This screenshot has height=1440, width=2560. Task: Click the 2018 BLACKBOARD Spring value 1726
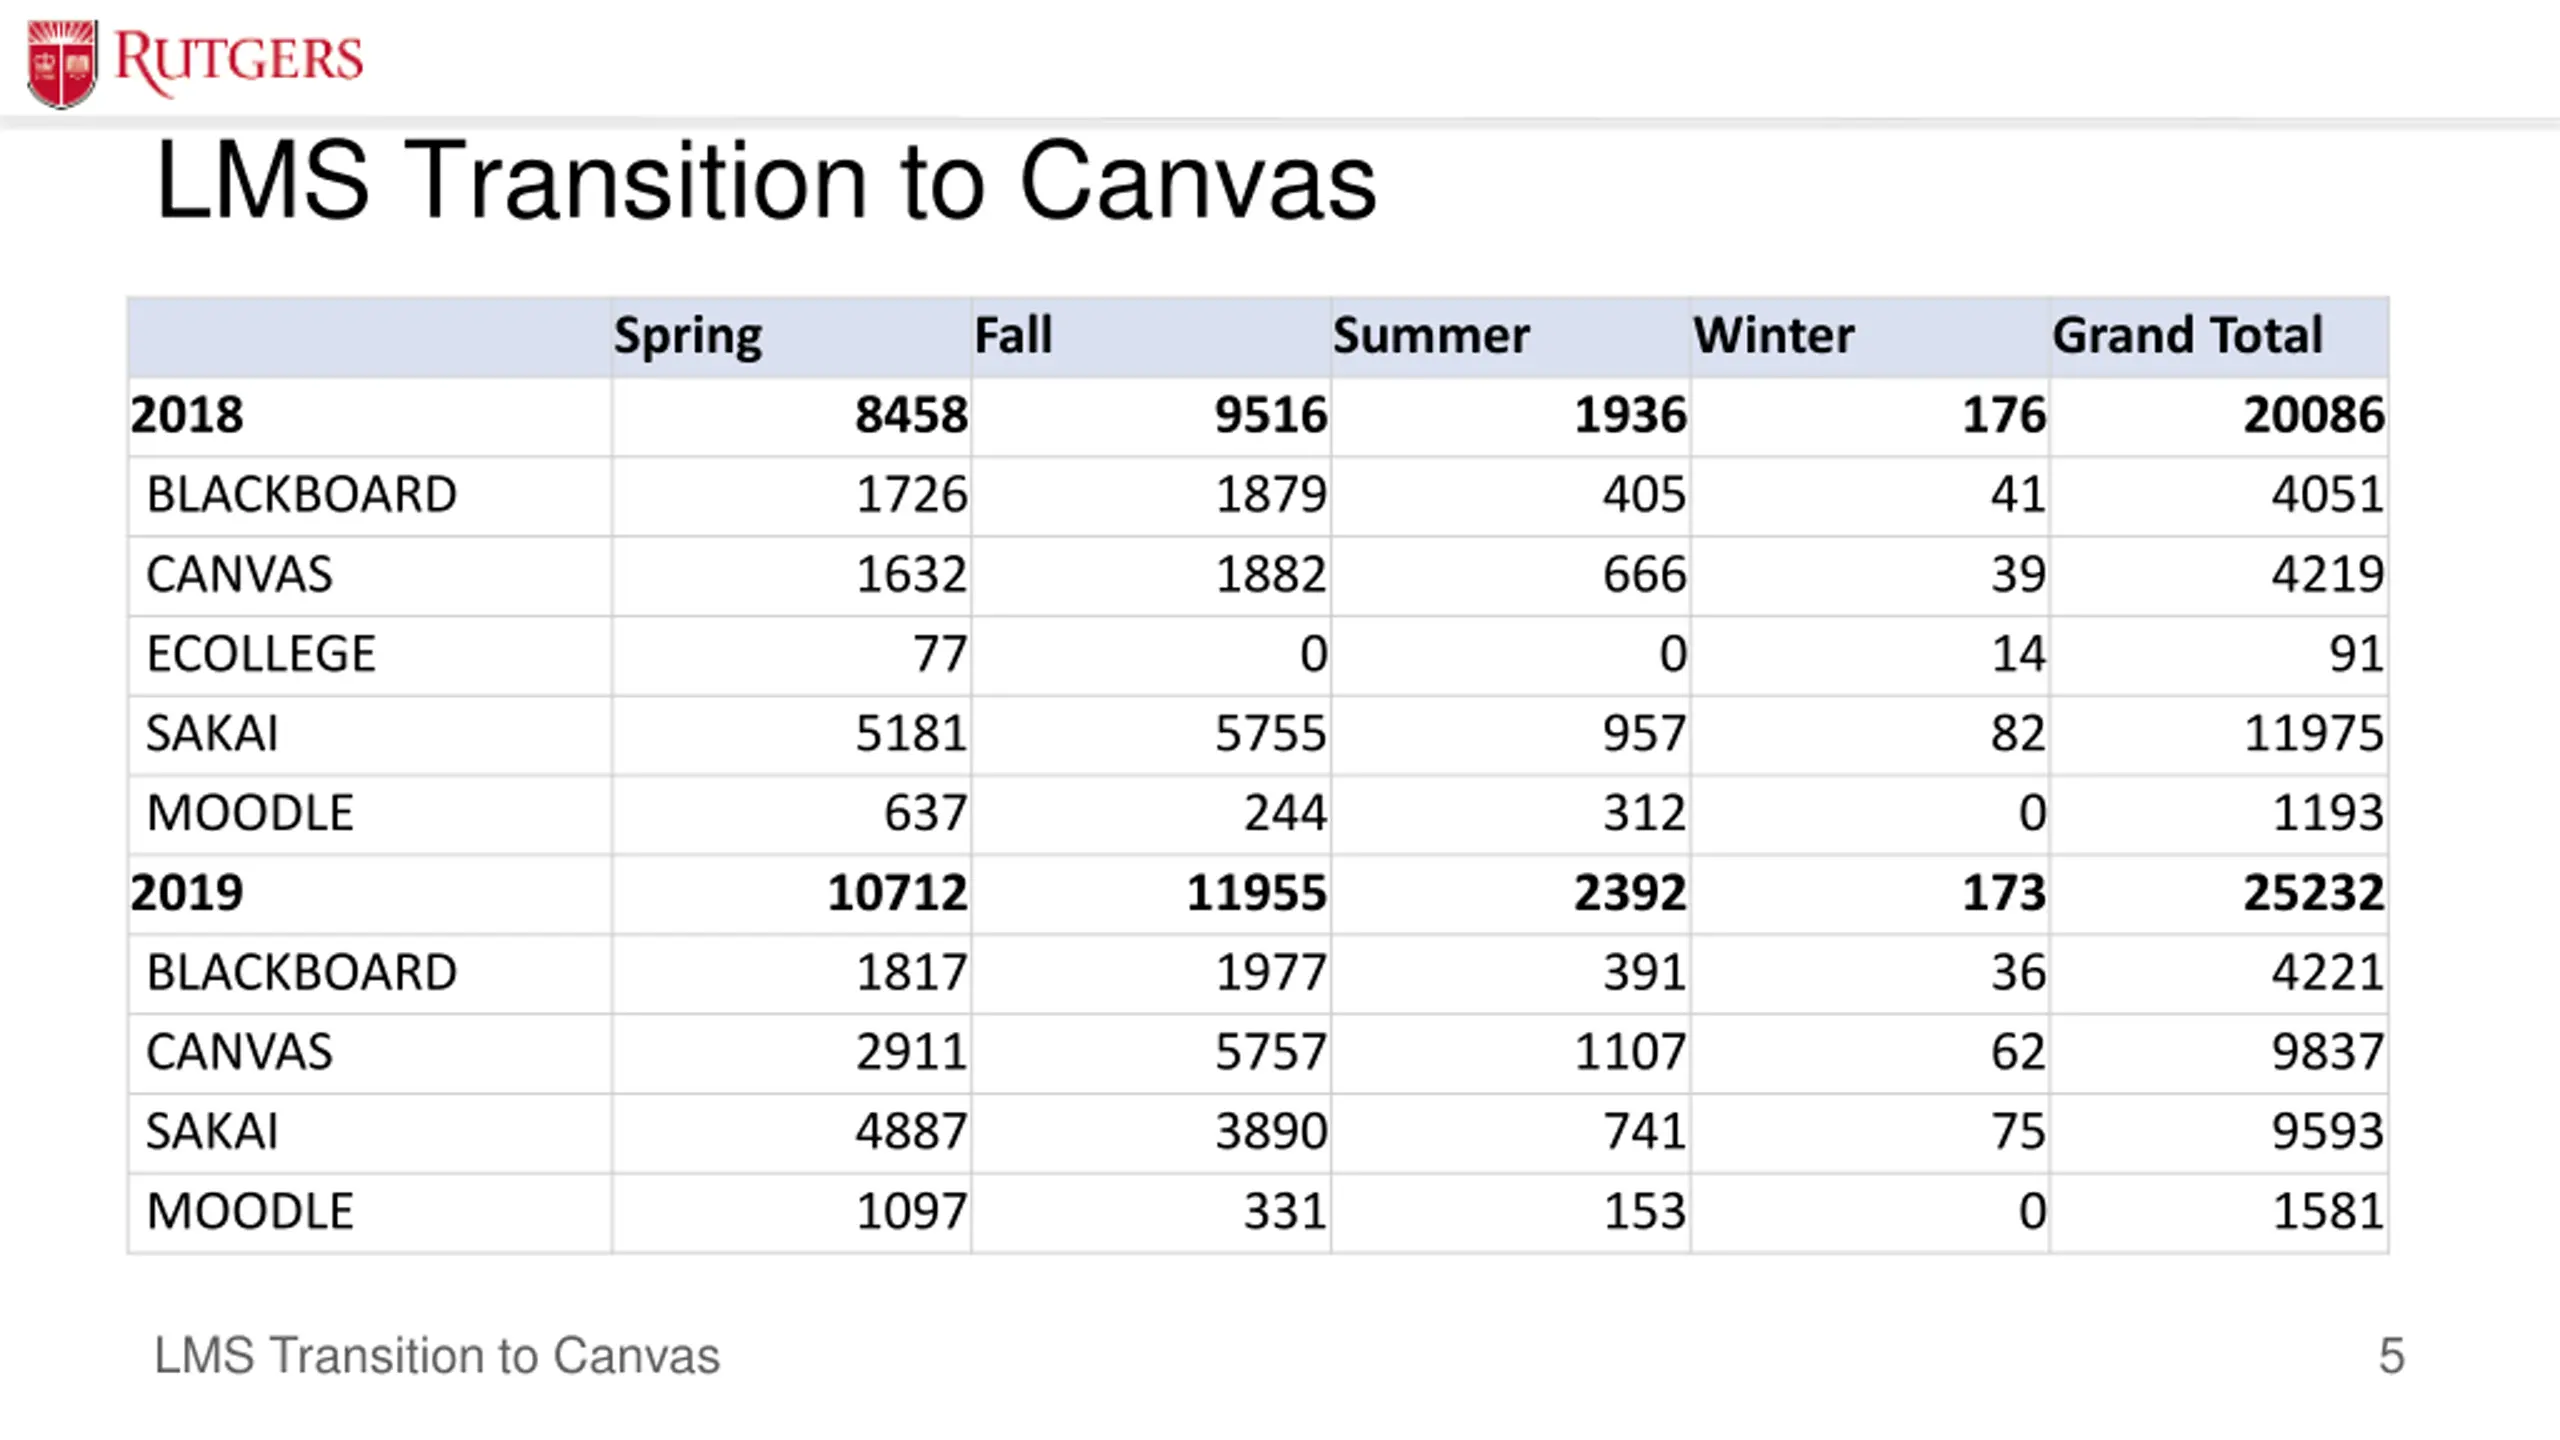point(911,494)
